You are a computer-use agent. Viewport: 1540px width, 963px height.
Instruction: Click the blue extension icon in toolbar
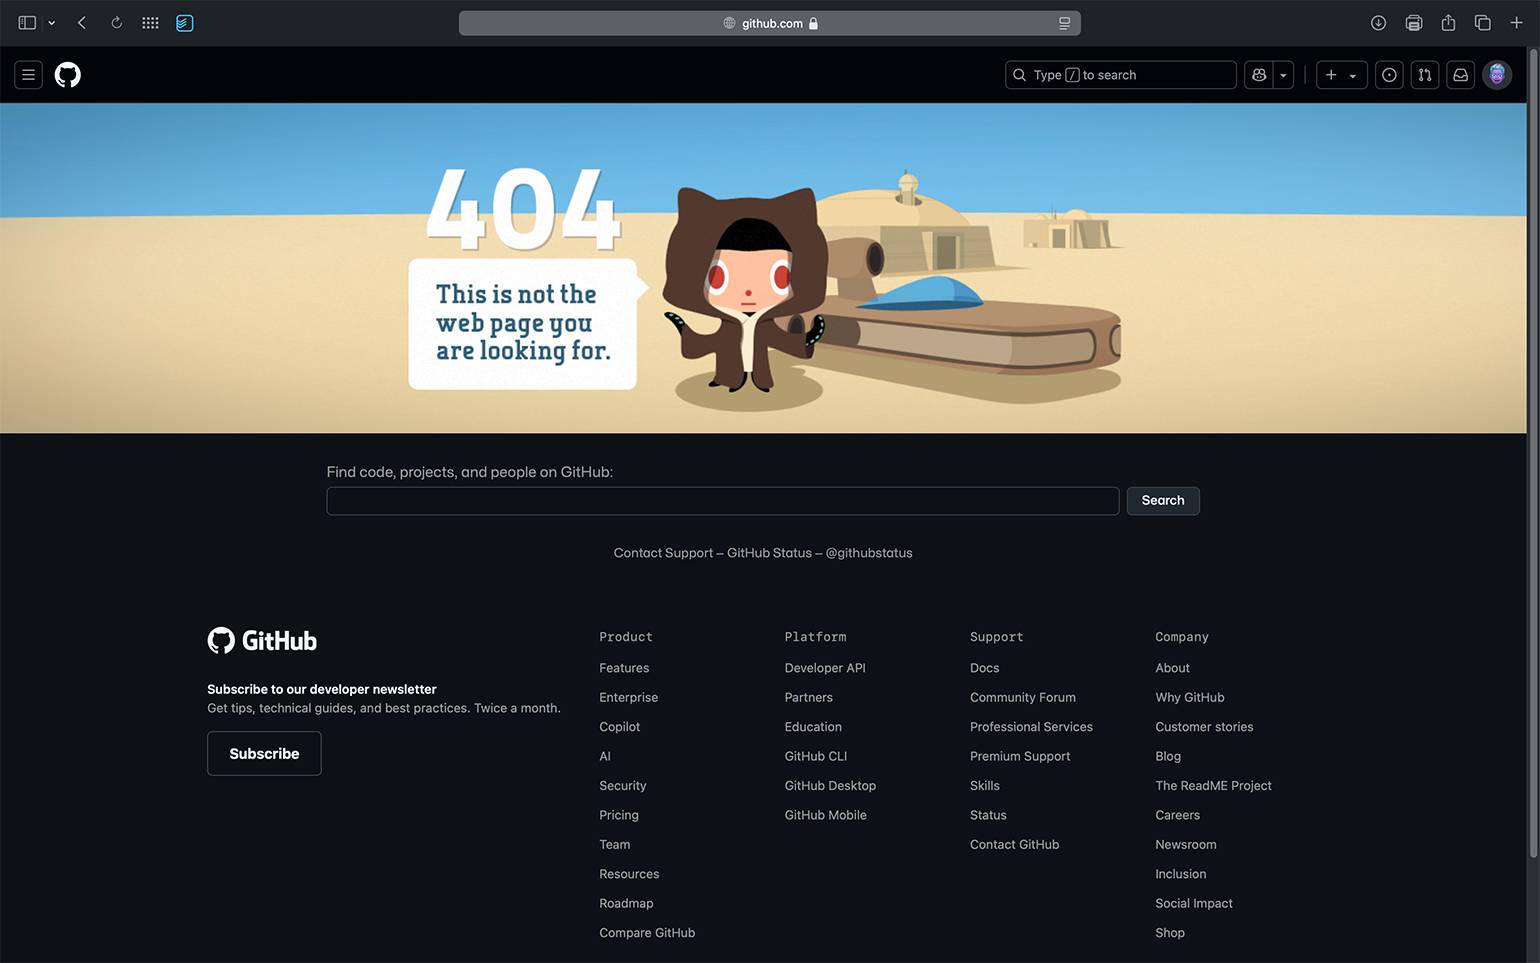tap(185, 23)
